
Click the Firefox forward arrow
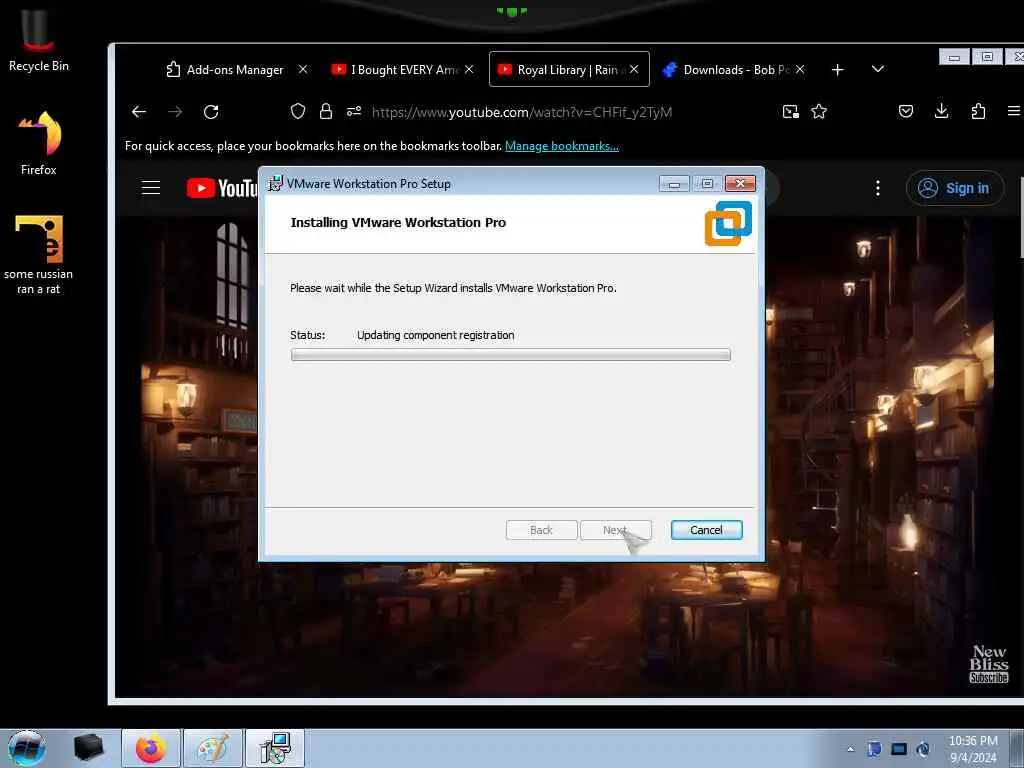pos(175,112)
